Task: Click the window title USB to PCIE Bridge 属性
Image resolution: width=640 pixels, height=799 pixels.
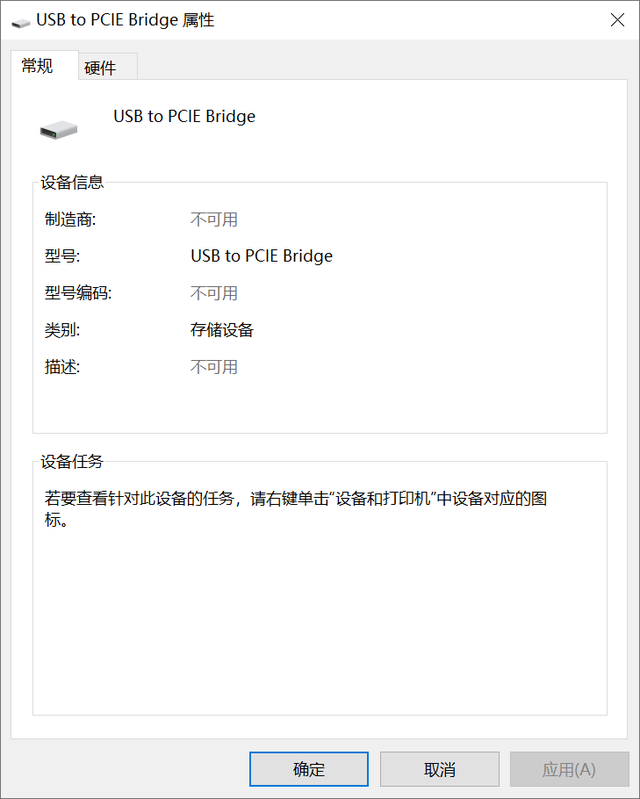Action: [125, 20]
